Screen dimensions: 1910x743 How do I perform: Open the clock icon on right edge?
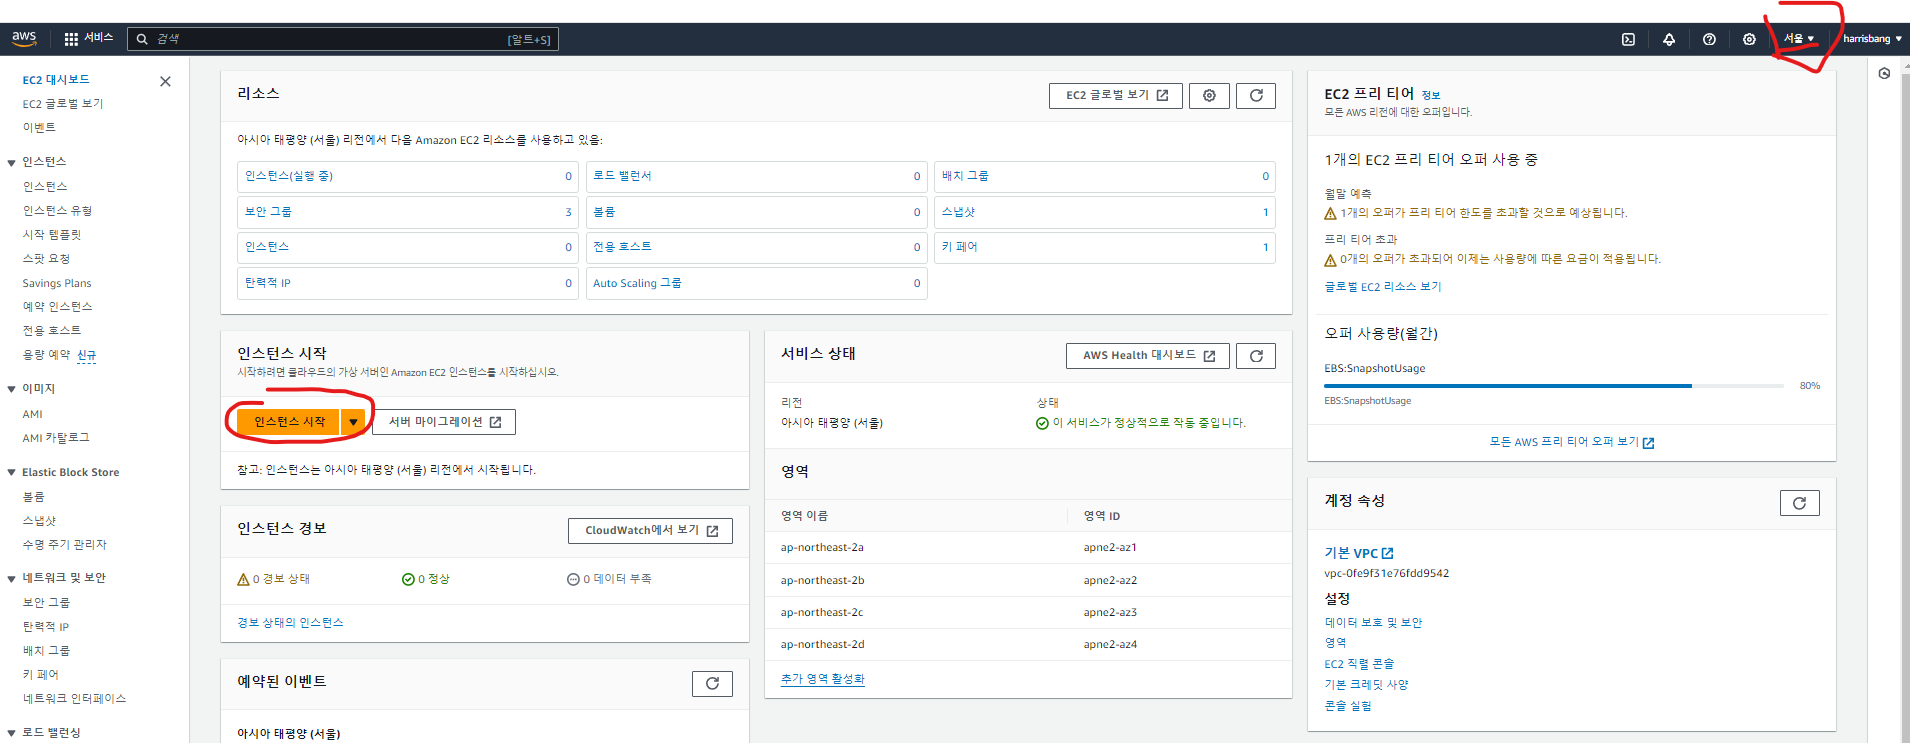1884,73
